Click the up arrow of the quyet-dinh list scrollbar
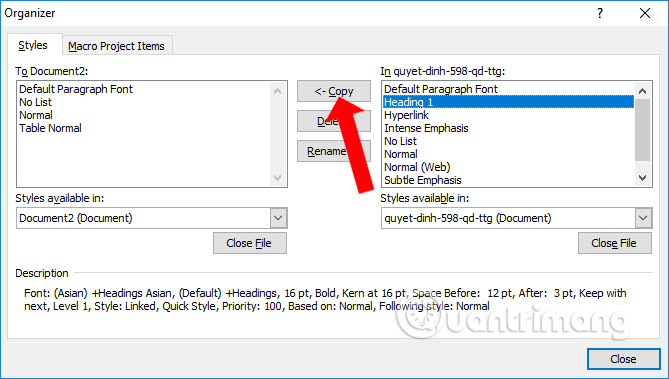This screenshot has width=669, height=379. [643, 91]
